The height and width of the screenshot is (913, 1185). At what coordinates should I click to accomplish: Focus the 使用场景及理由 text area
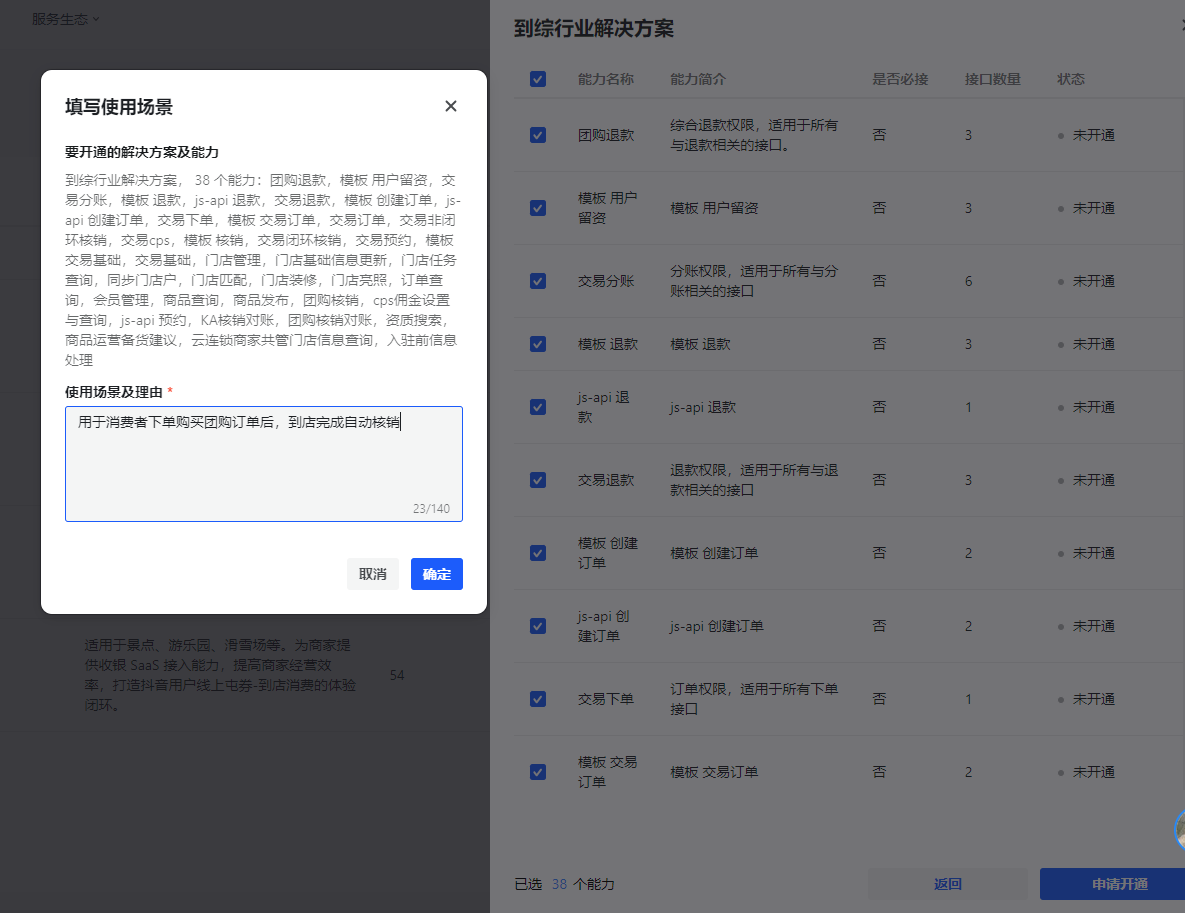tap(264, 464)
